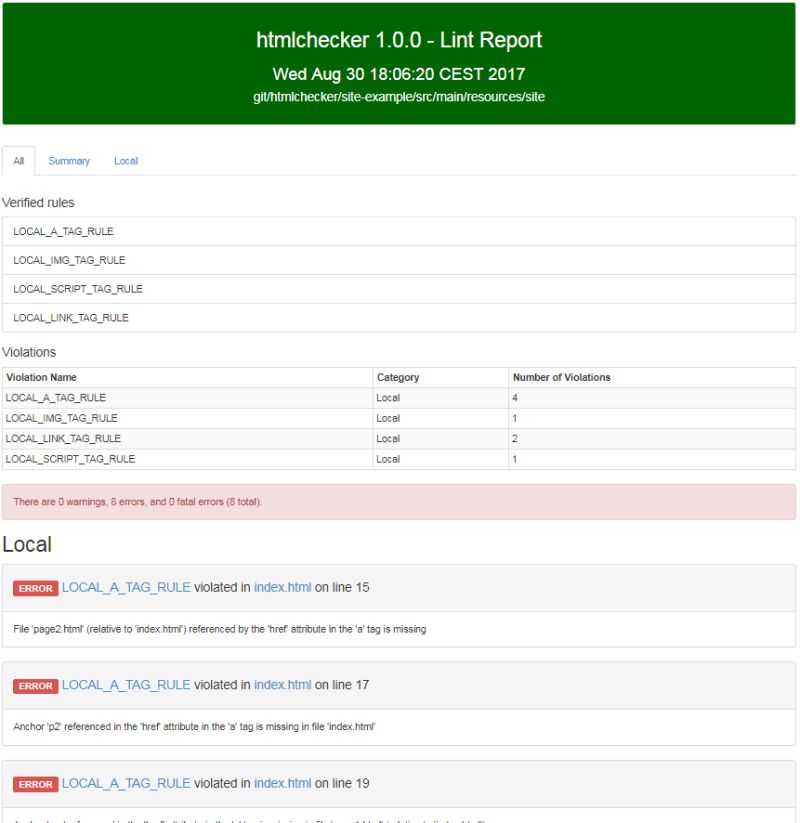This screenshot has width=800, height=823.
Task: Click LOCAL_A_TAG_RULE link in the first violation
Action: pos(126,588)
